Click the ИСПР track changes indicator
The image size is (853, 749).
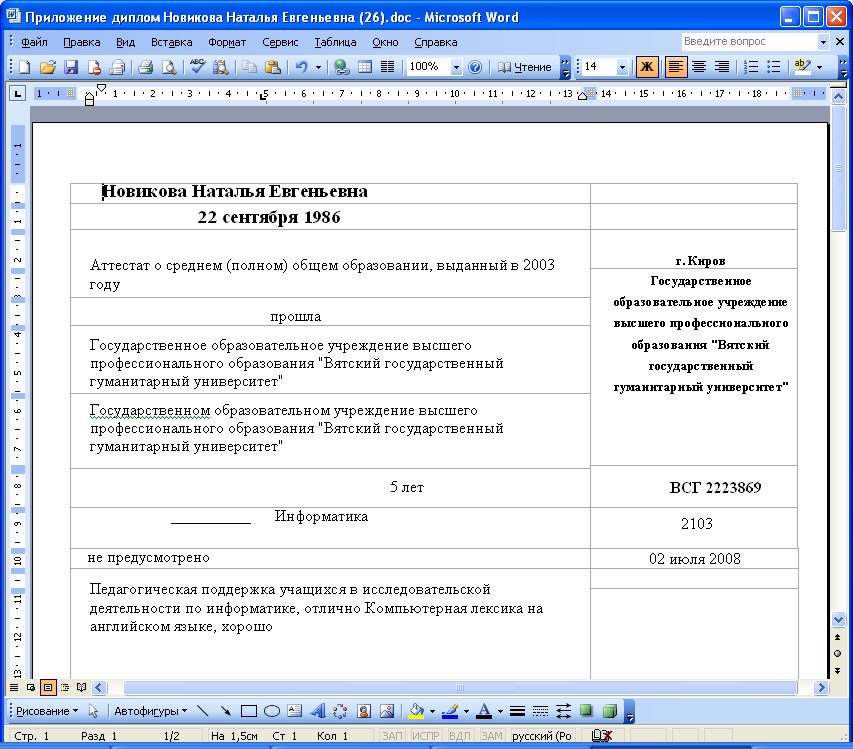tap(425, 735)
